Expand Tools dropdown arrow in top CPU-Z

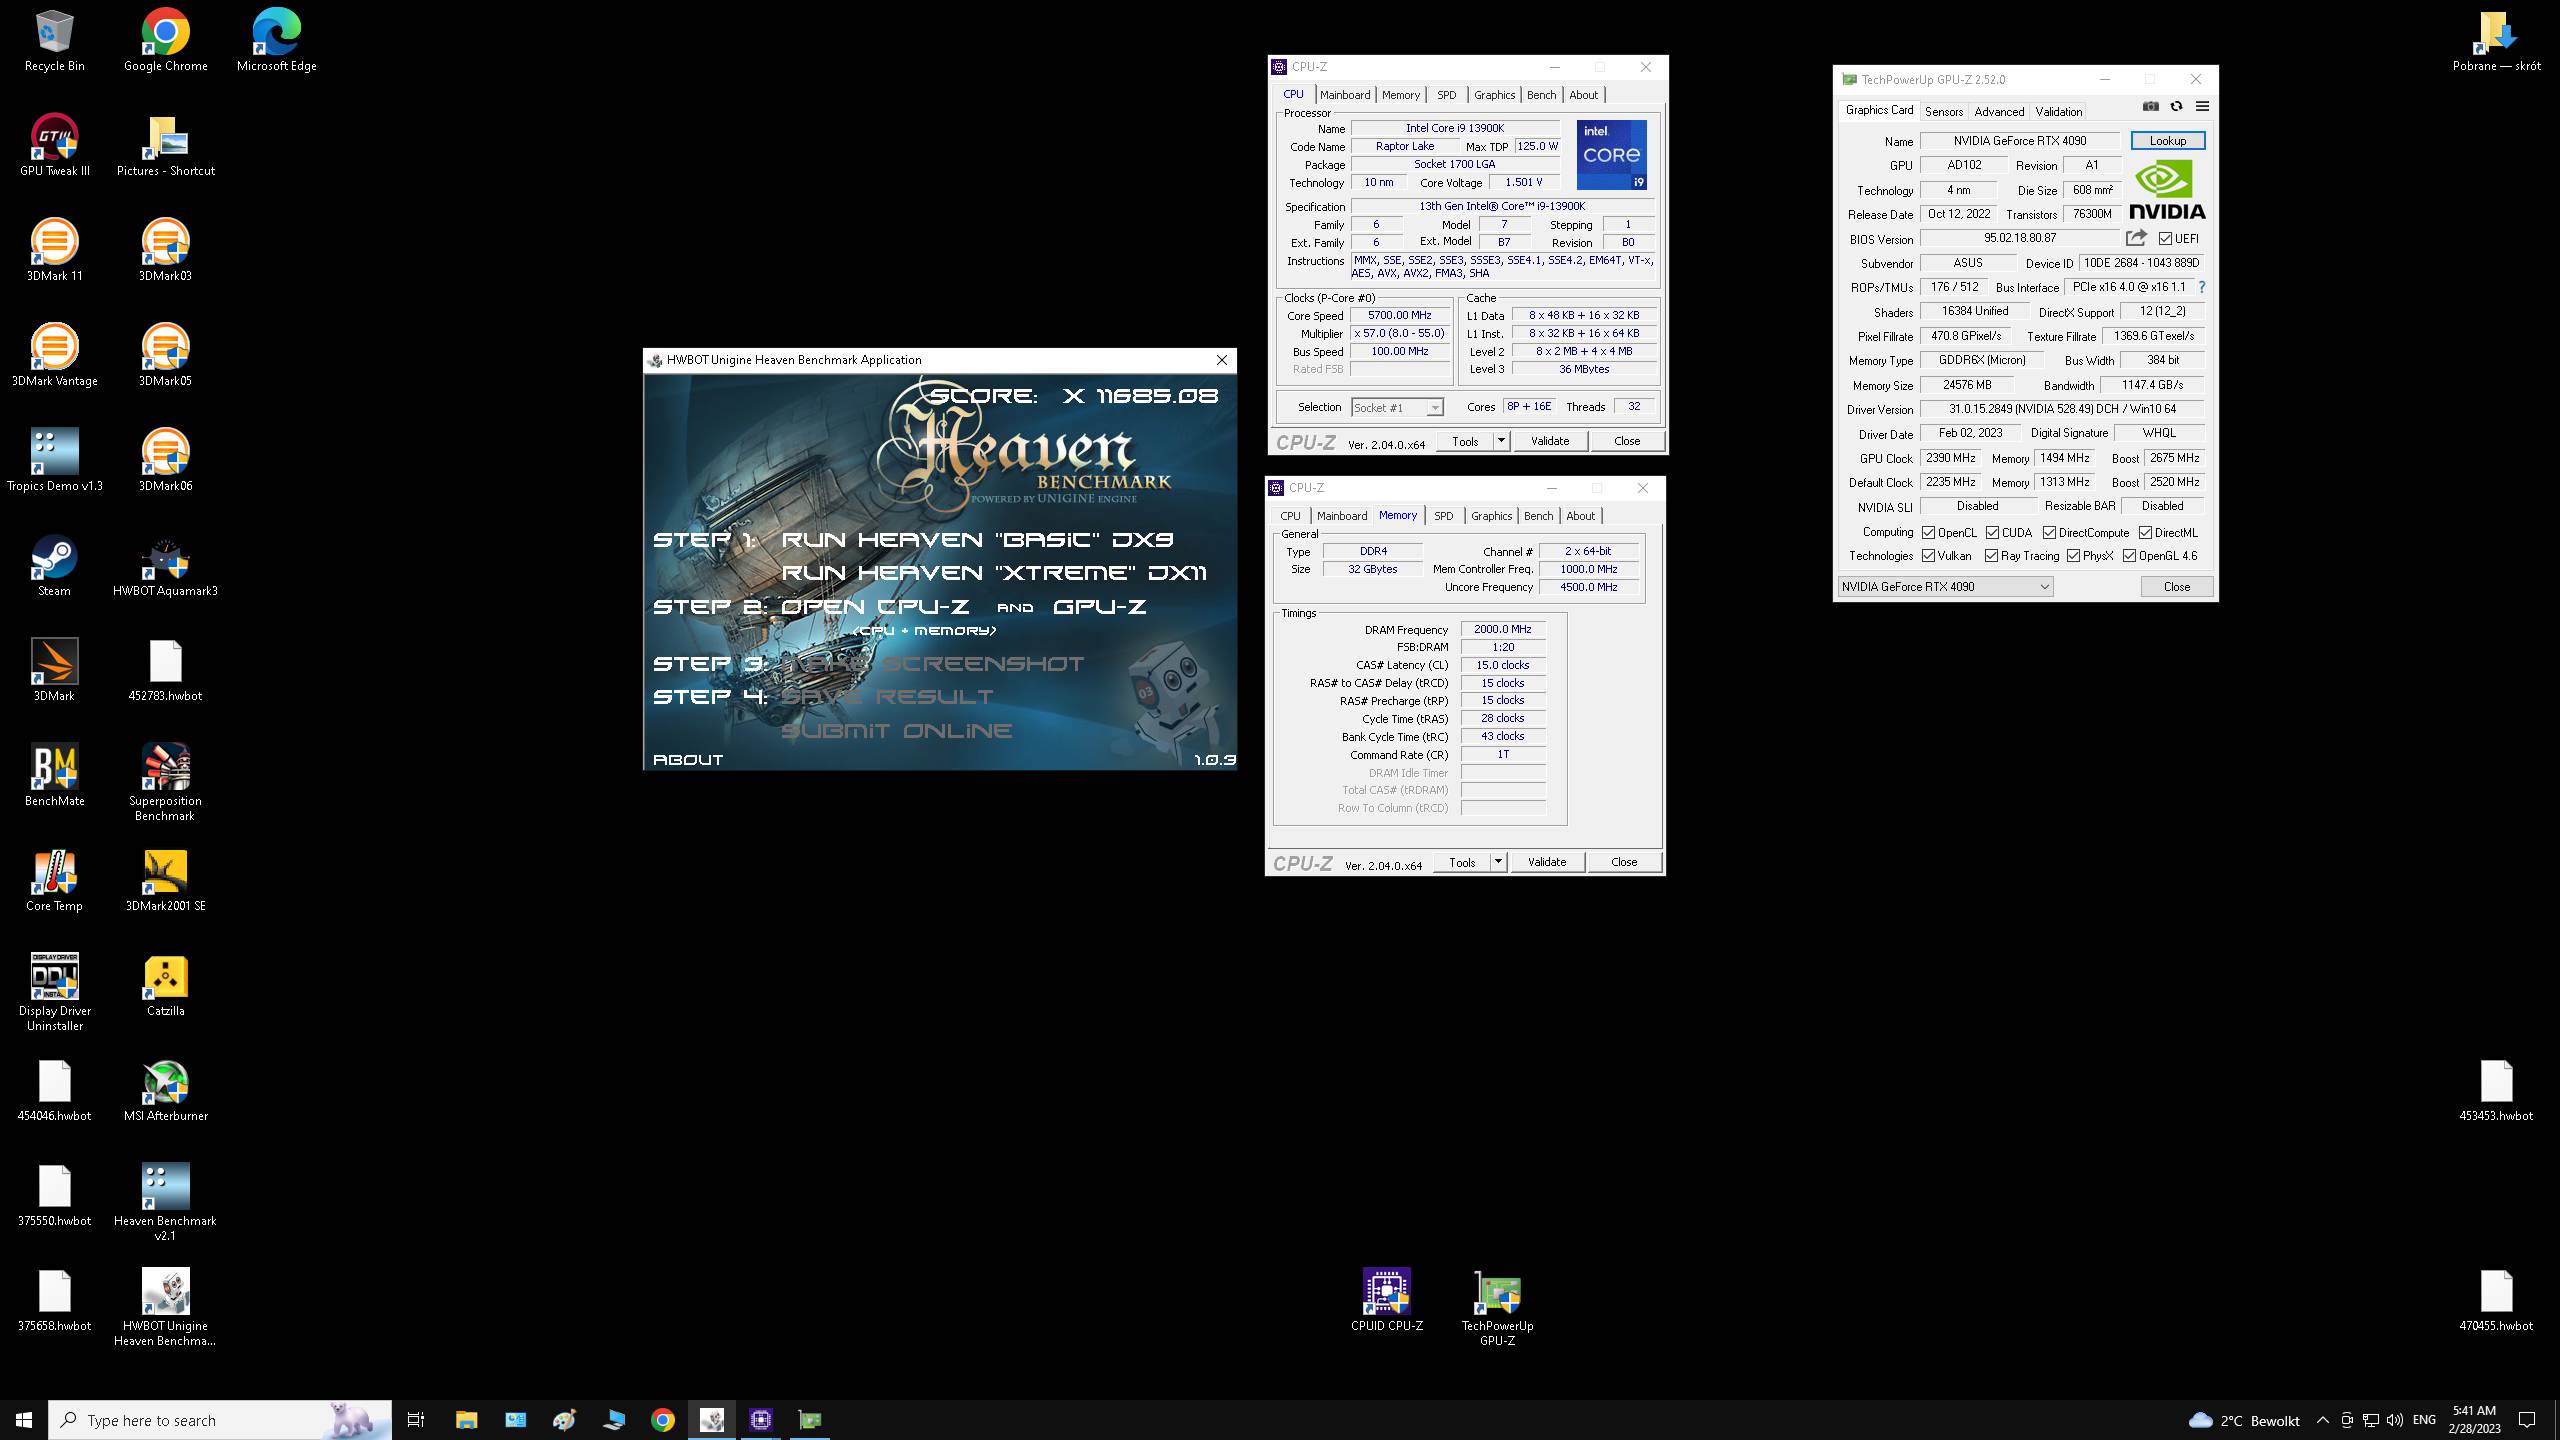click(1501, 441)
